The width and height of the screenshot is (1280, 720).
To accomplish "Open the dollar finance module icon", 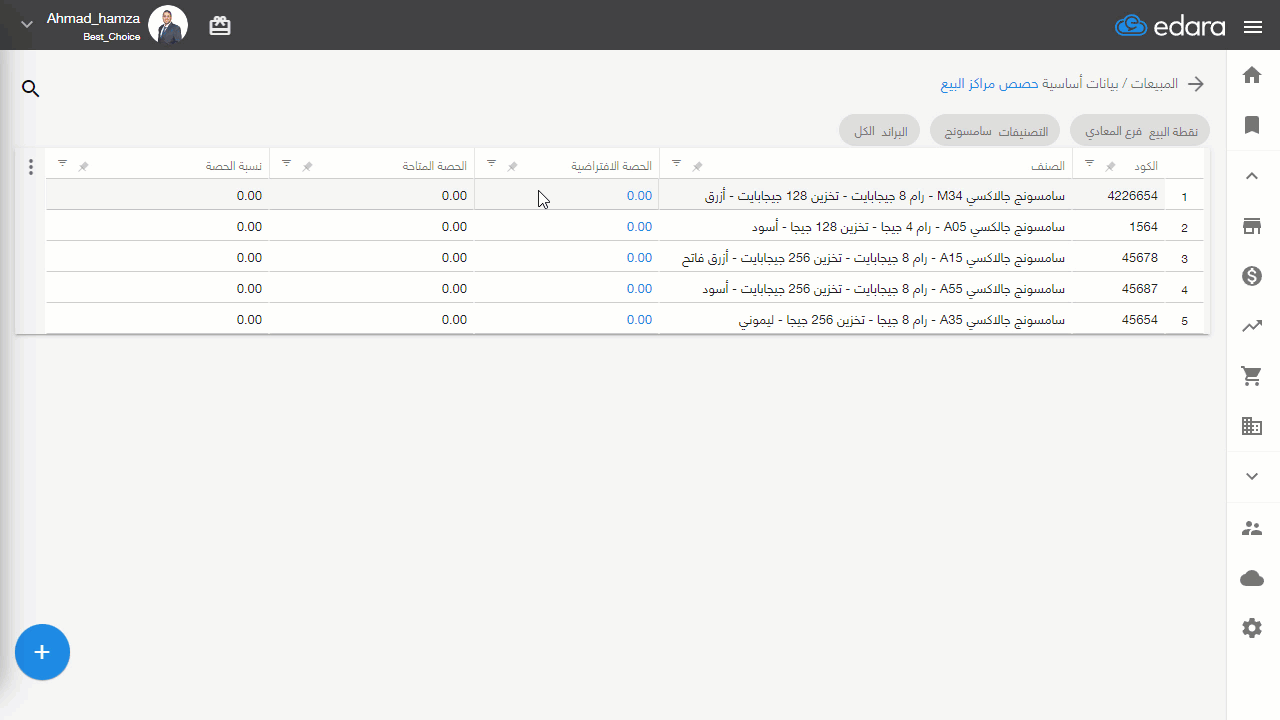I will coord(1252,276).
